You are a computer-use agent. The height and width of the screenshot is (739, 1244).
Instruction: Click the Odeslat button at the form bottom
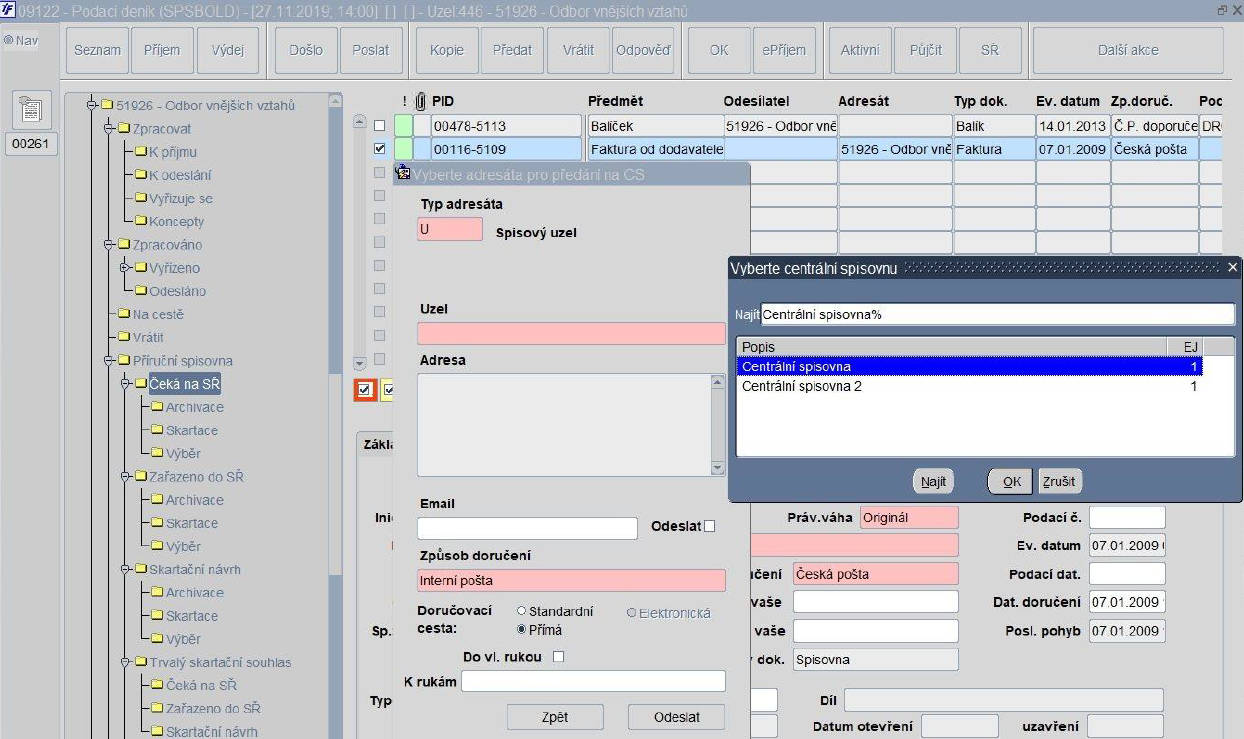(676, 717)
